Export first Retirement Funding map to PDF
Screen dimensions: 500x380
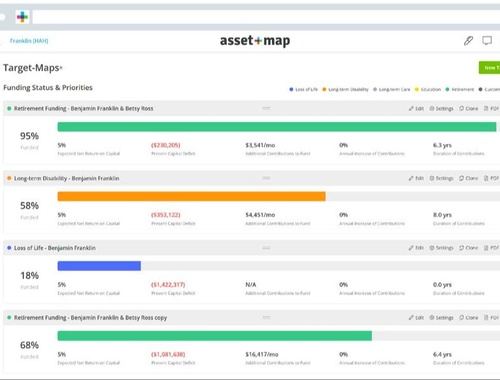click(491, 108)
